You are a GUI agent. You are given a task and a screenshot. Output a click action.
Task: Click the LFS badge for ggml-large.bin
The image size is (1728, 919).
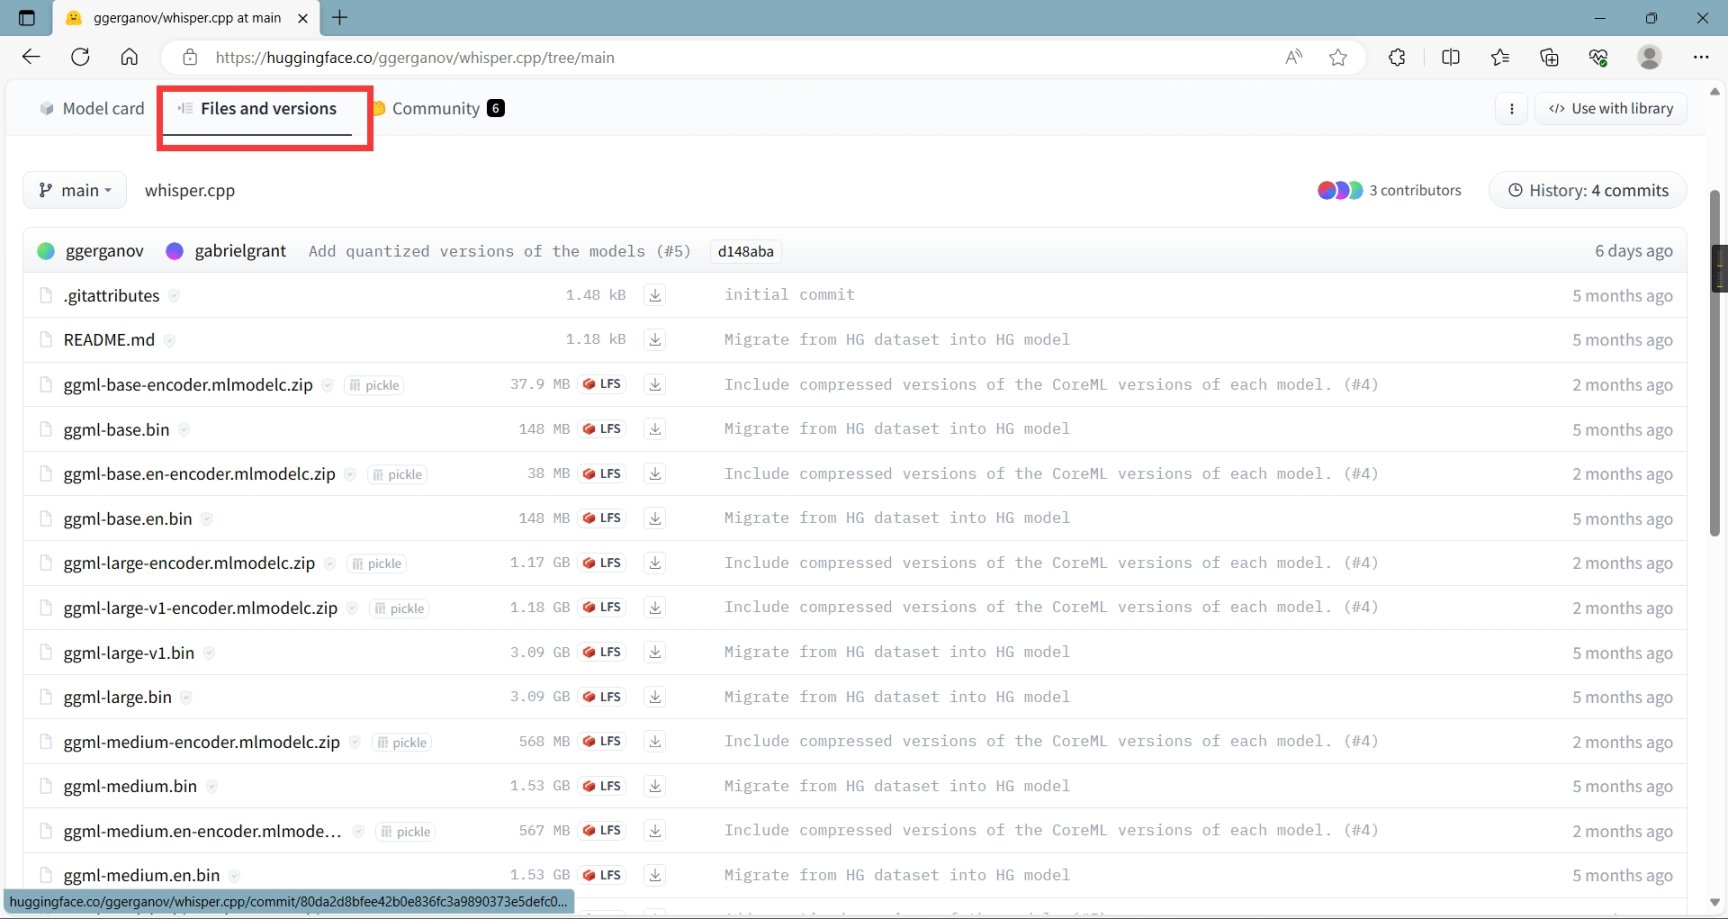point(602,697)
